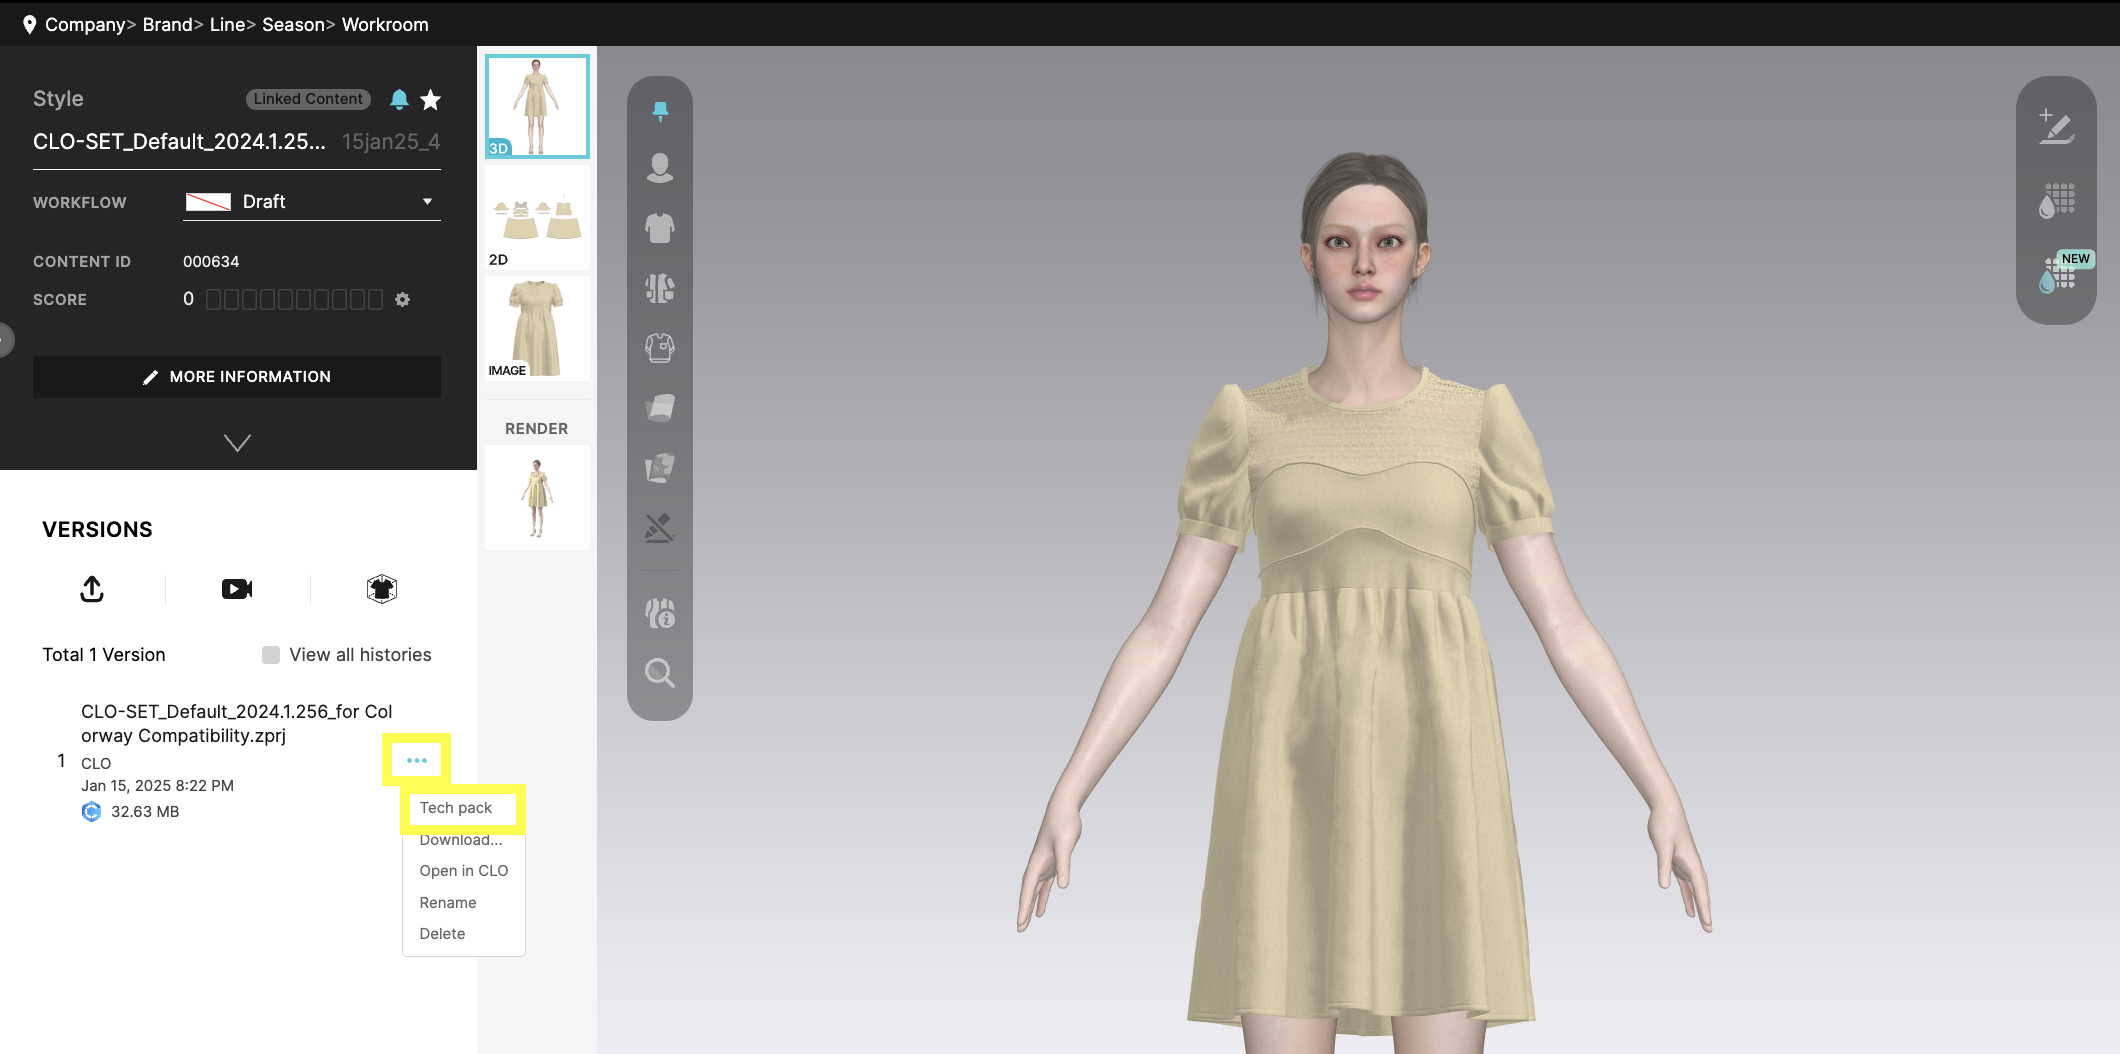Viewport: 2120px width, 1054px height.
Task: Click the video camera icon under Versions
Action: [x=237, y=589]
